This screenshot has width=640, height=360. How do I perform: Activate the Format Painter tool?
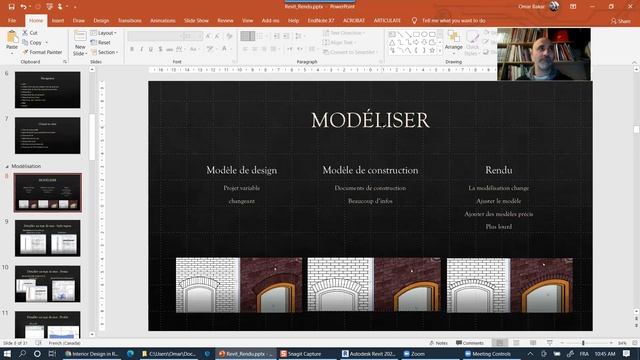pyautogui.click(x=42, y=52)
